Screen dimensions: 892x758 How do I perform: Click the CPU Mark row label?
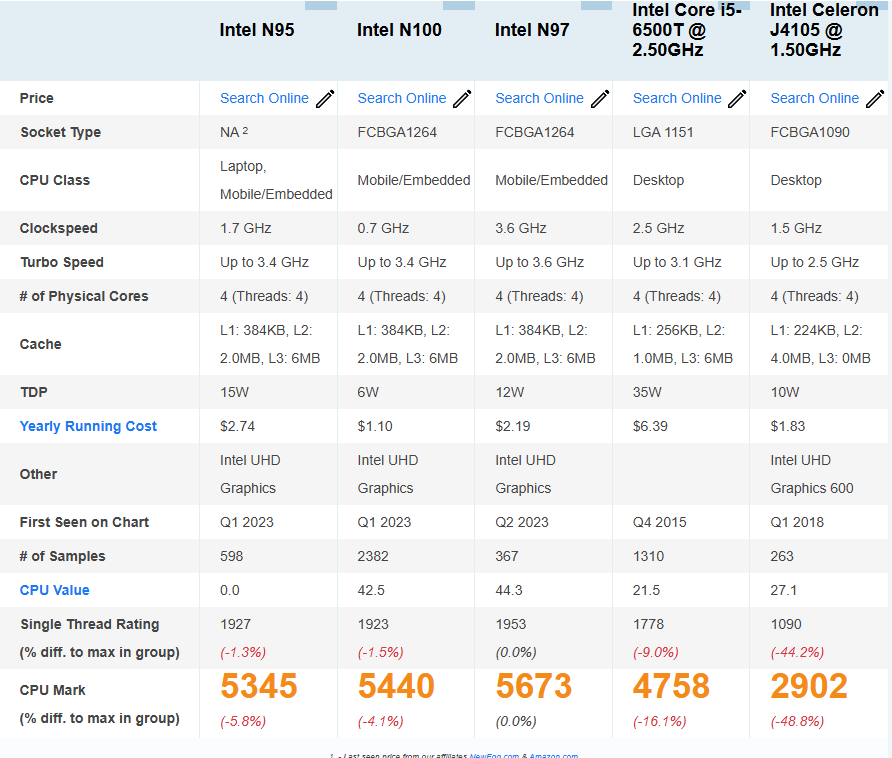click(52, 690)
